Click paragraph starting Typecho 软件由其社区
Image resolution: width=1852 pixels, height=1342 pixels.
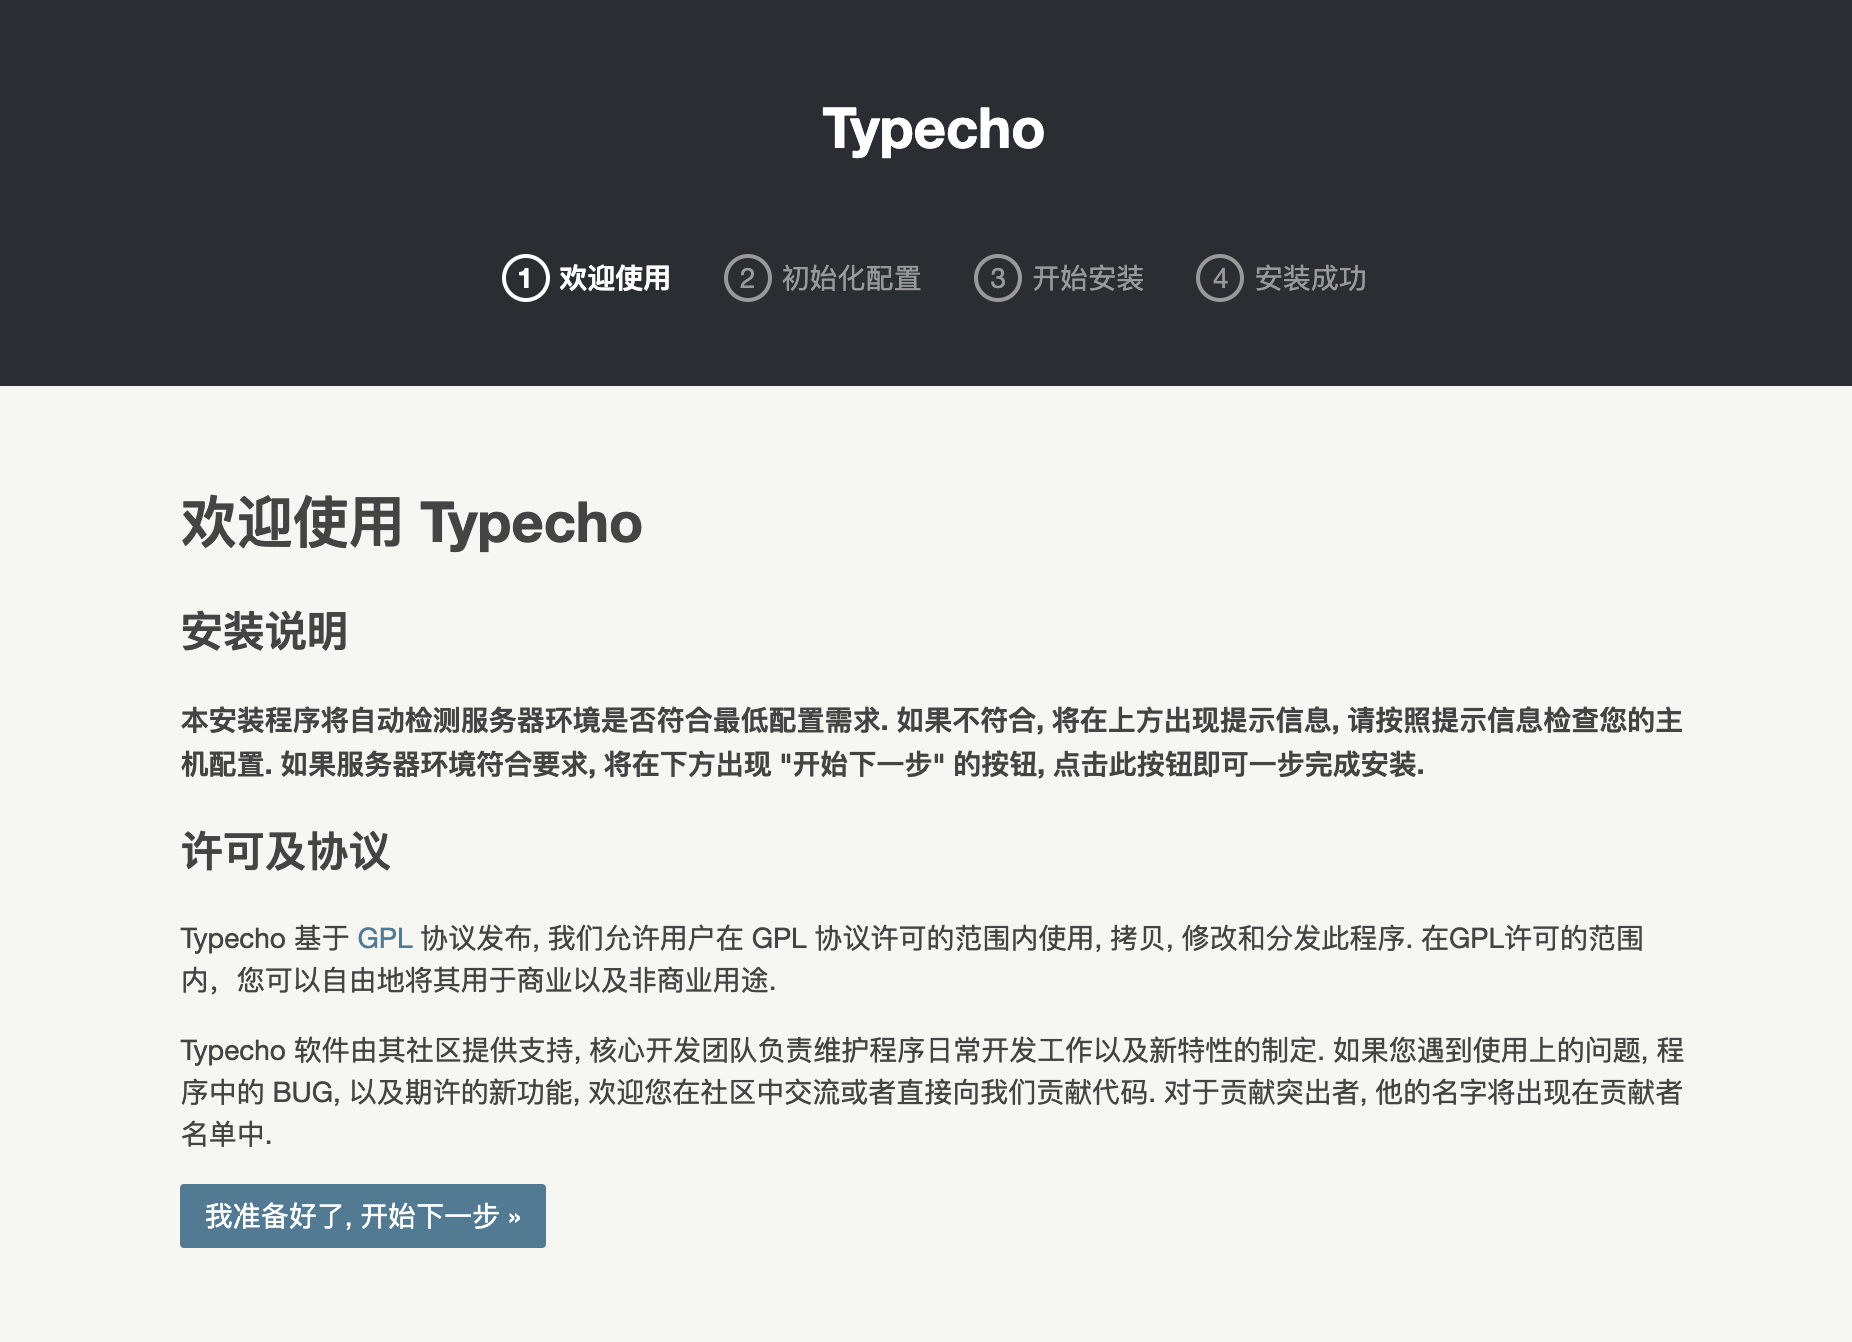[932, 1092]
